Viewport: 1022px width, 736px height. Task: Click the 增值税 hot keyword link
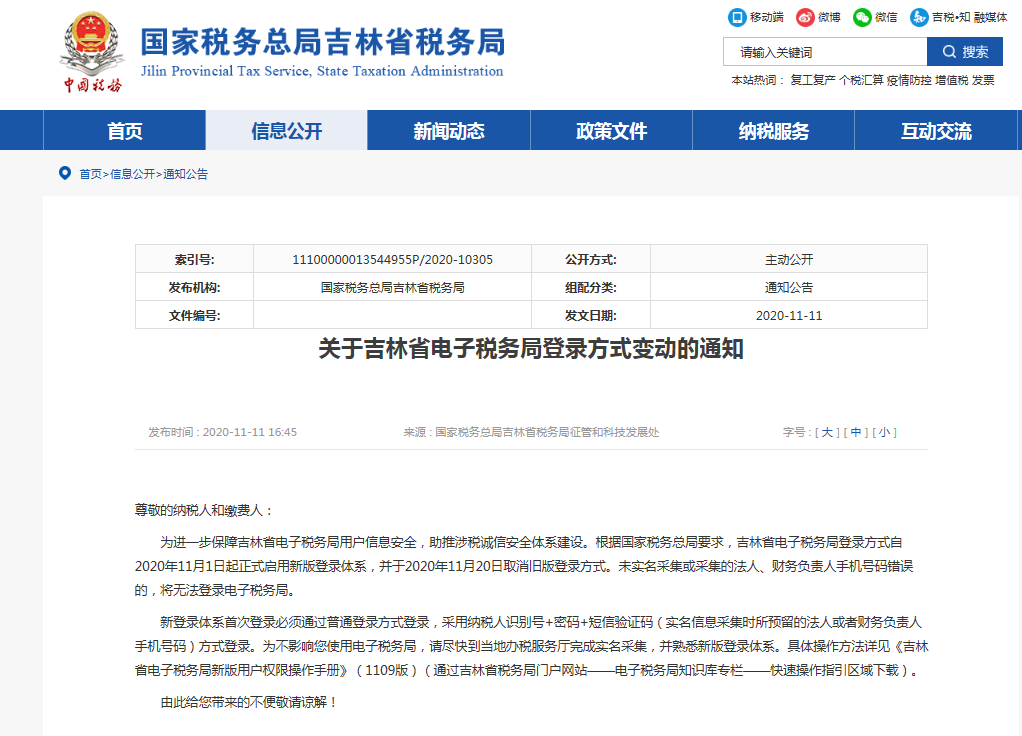point(951,80)
